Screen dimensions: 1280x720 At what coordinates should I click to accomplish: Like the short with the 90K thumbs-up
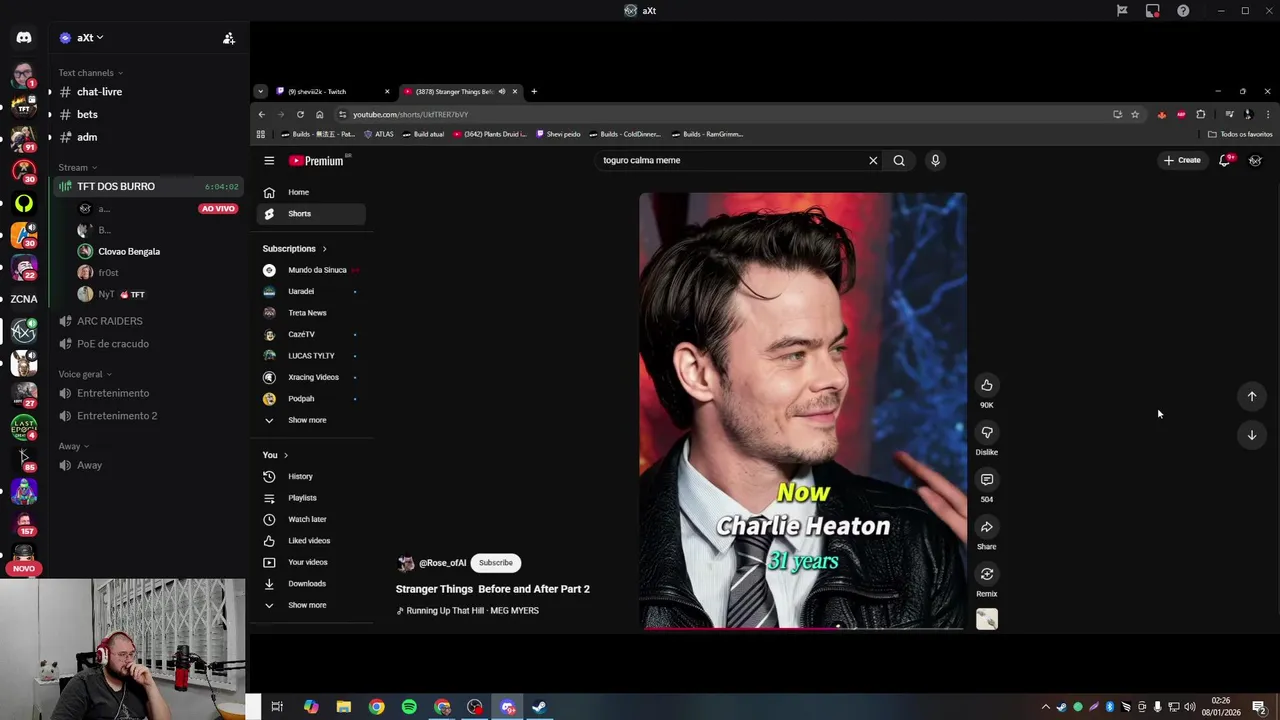(x=986, y=385)
